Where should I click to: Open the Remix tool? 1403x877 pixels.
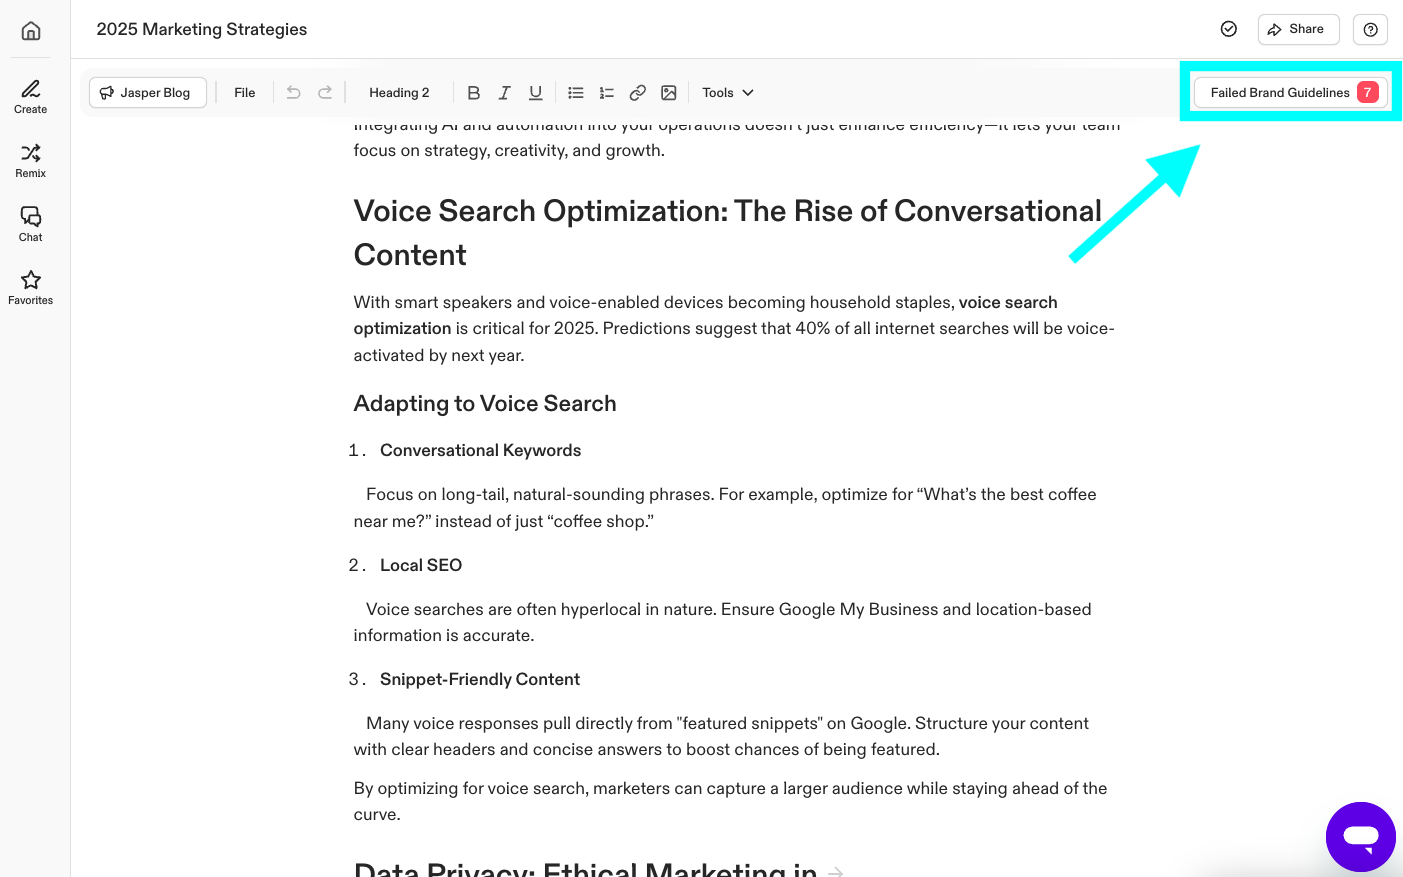(31, 161)
